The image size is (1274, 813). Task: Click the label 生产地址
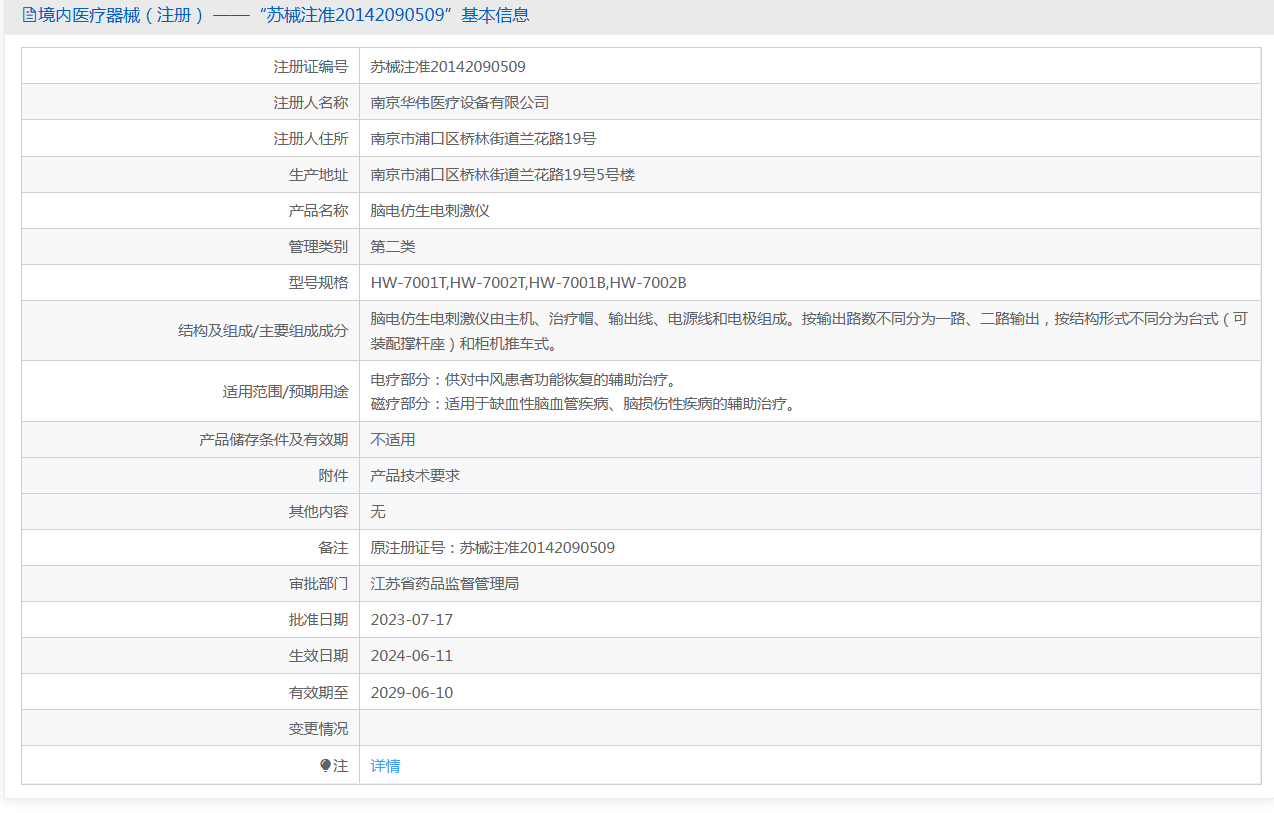click(x=319, y=175)
